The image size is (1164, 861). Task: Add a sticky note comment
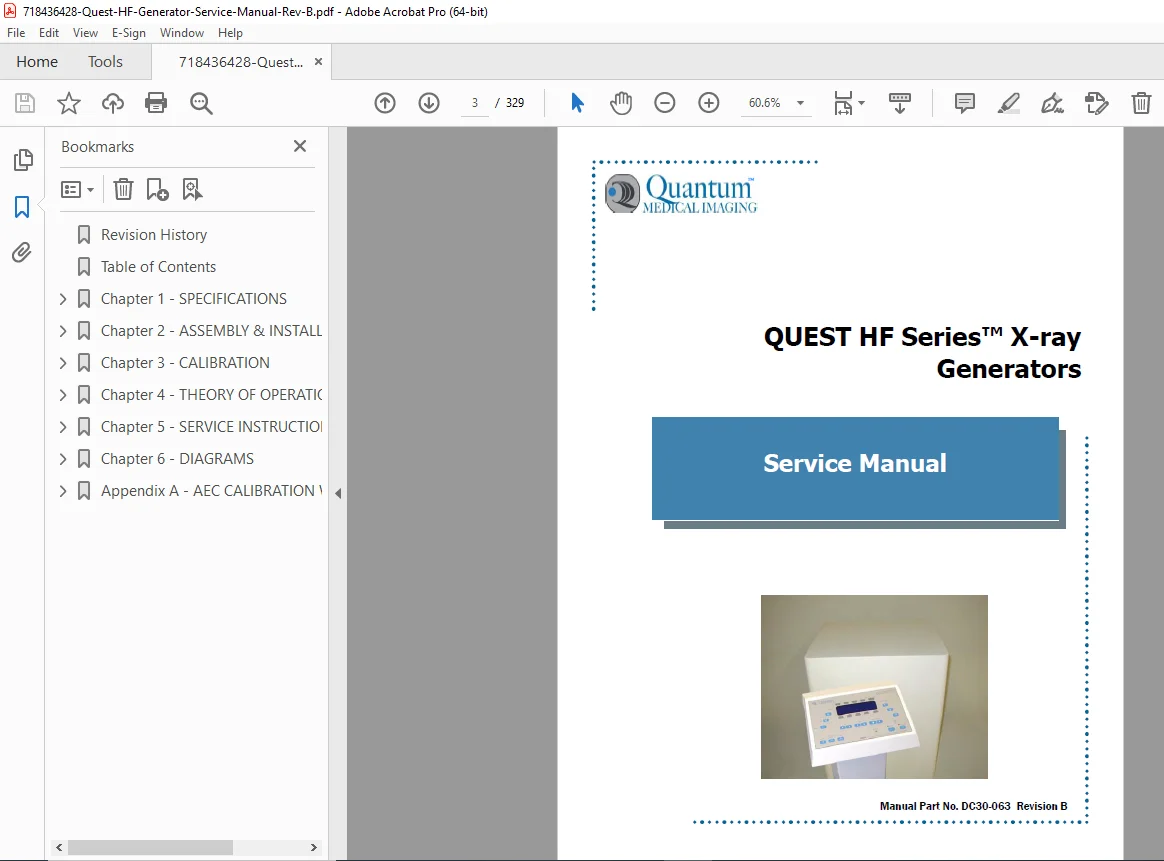click(x=964, y=103)
